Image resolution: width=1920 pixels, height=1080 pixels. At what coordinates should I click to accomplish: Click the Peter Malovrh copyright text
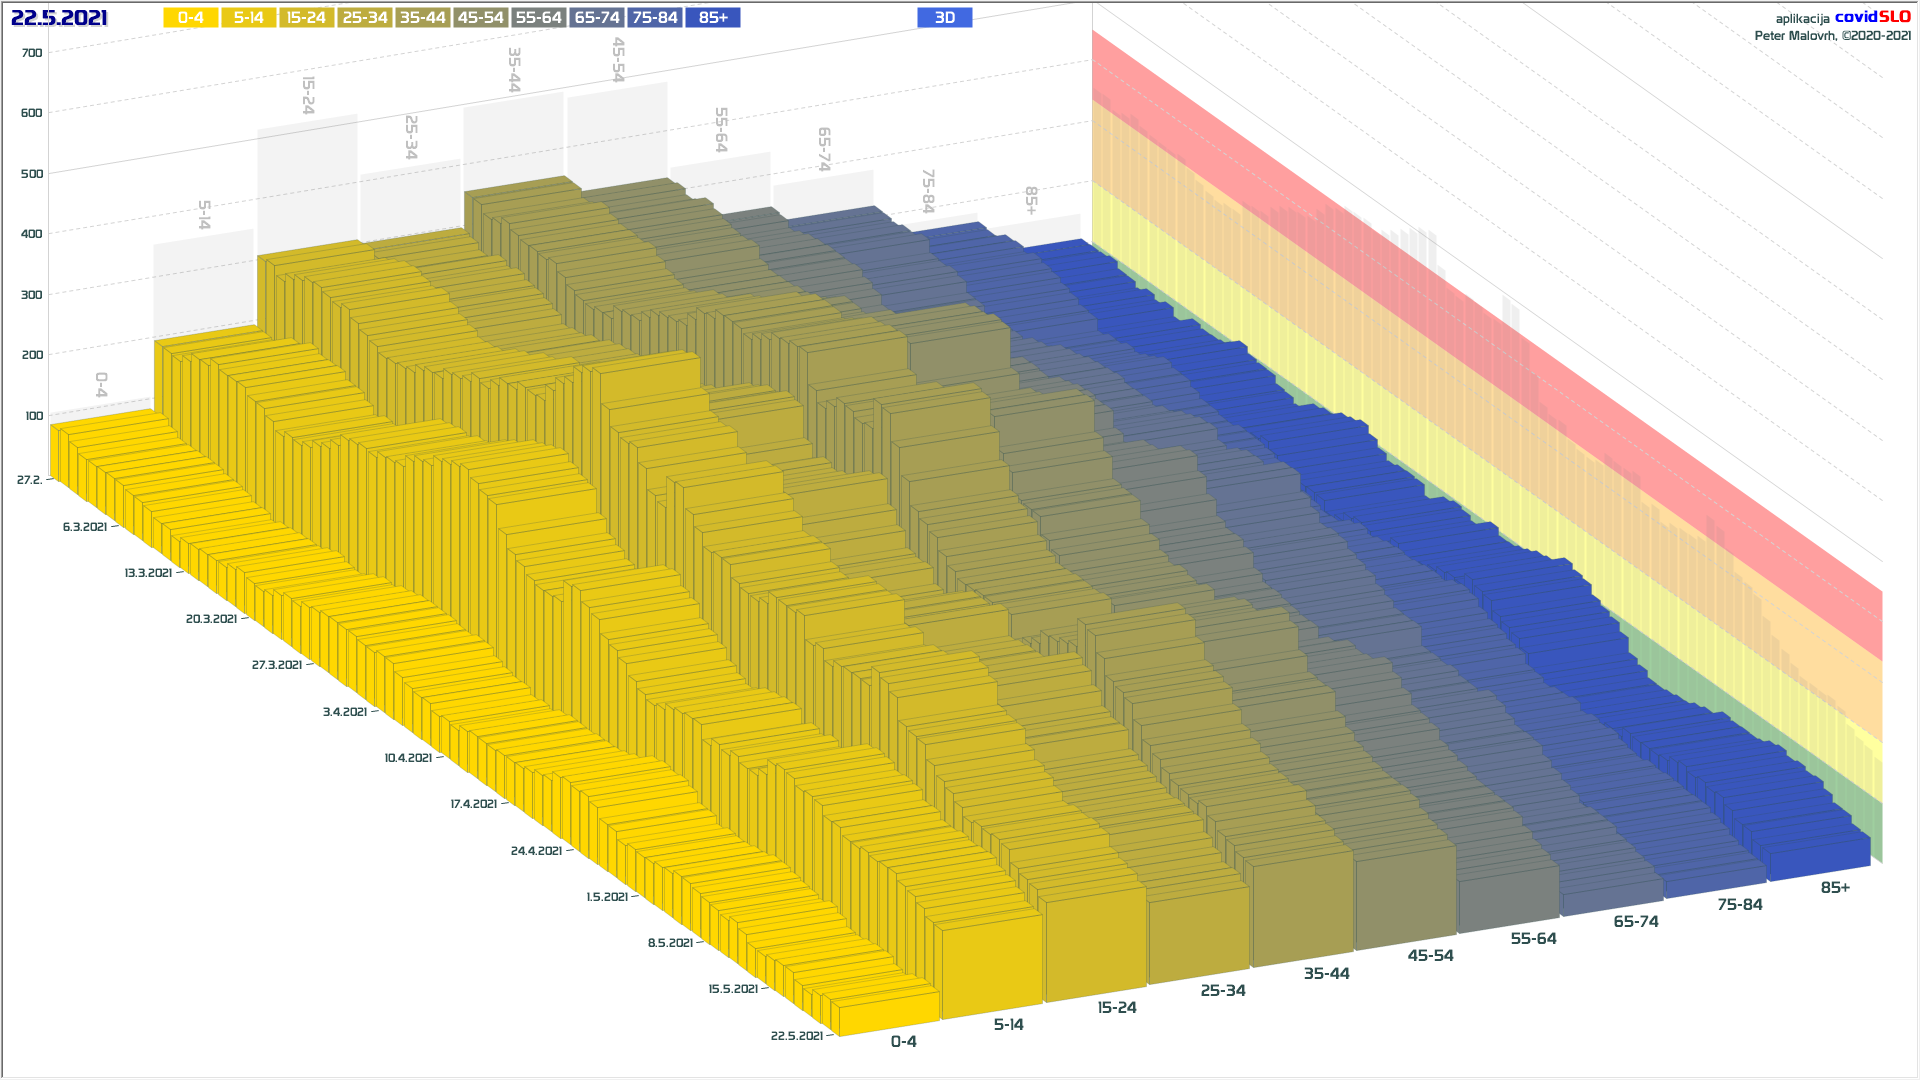pyautogui.click(x=1832, y=36)
